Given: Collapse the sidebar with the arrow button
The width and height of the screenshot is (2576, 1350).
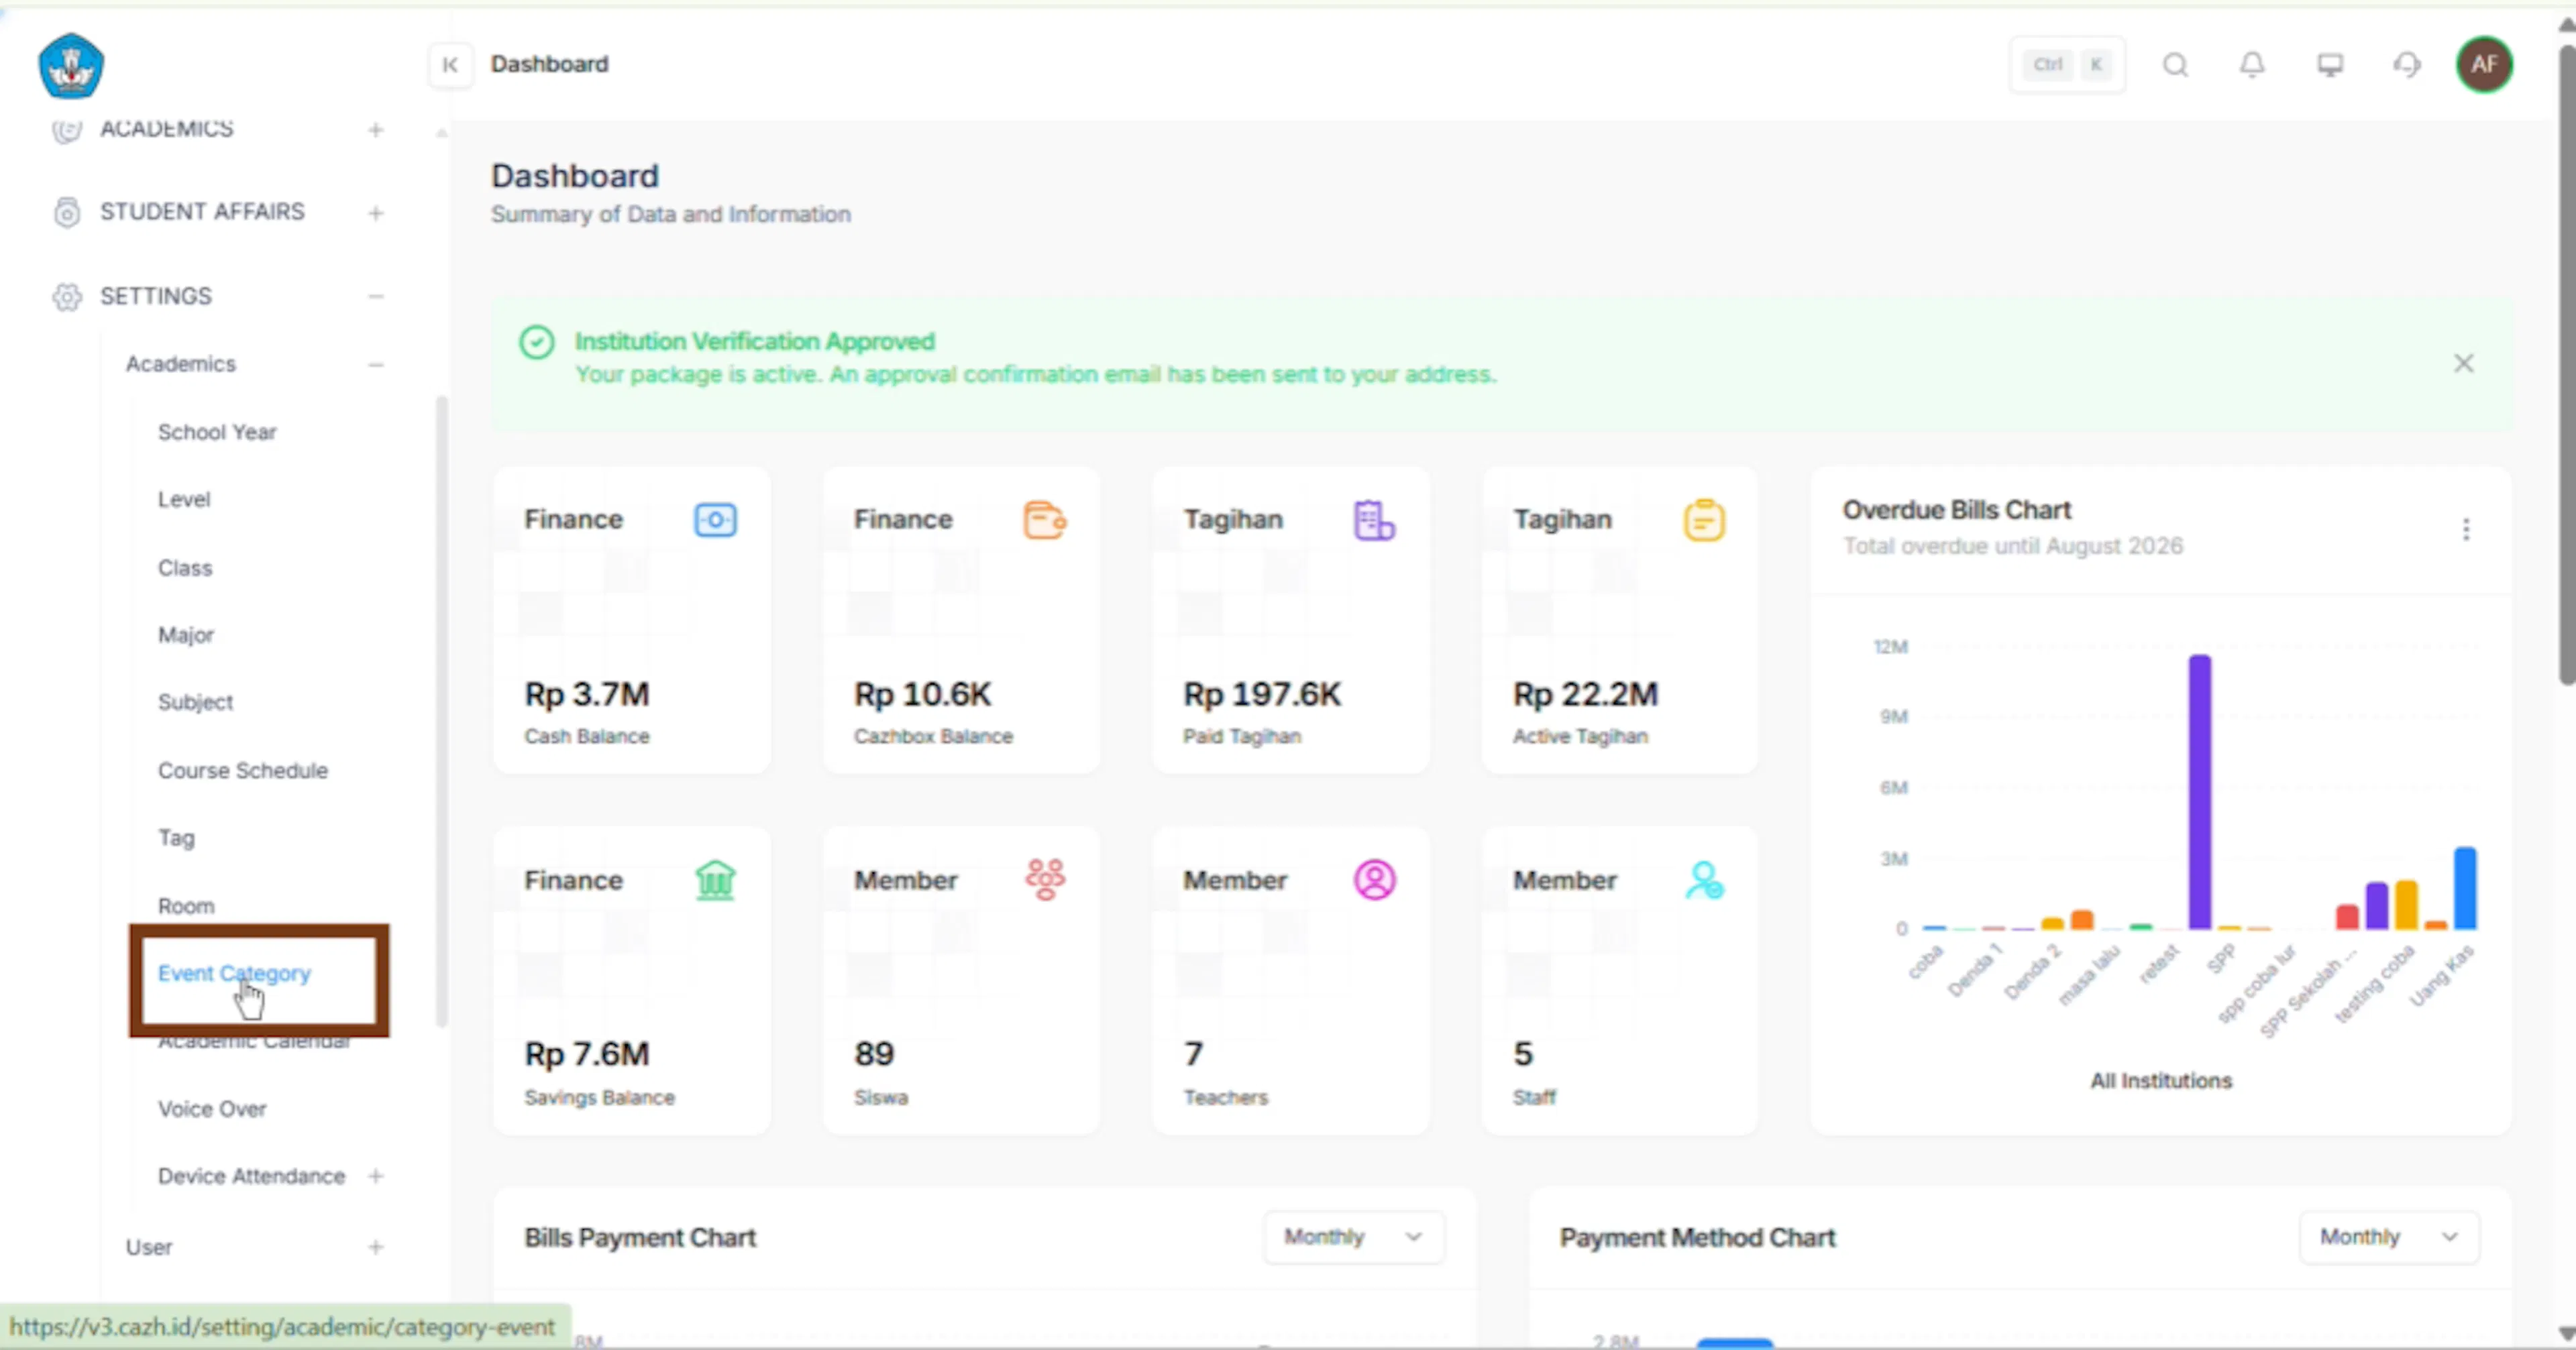Looking at the screenshot, I should [450, 65].
